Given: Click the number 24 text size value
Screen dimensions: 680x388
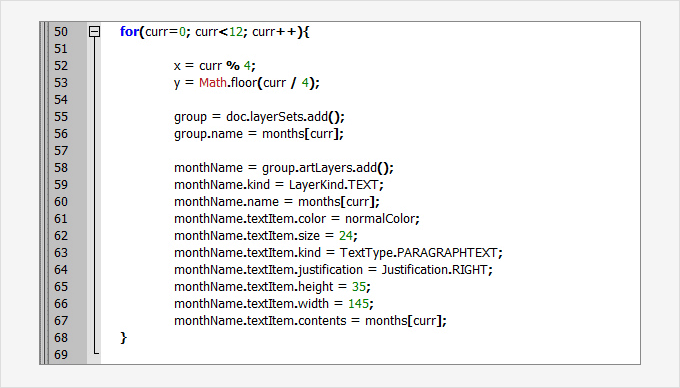Looking at the screenshot, I should pyautogui.click(x=346, y=235).
